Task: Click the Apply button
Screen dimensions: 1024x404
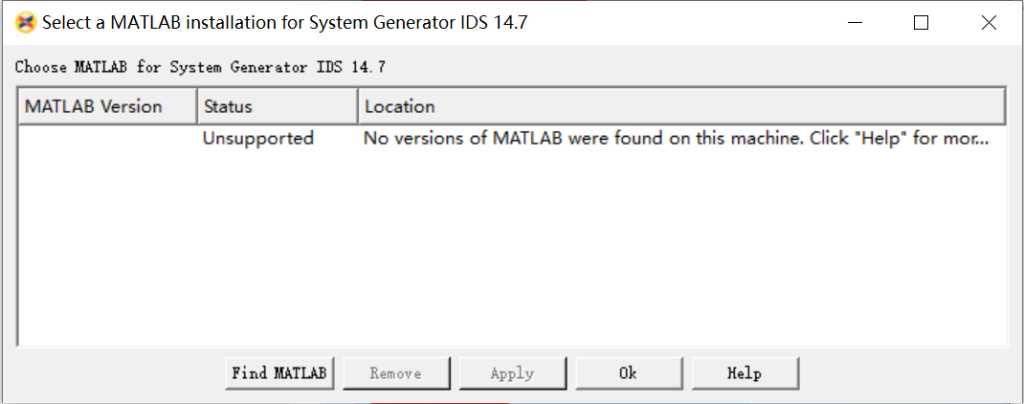Action: 512,373
